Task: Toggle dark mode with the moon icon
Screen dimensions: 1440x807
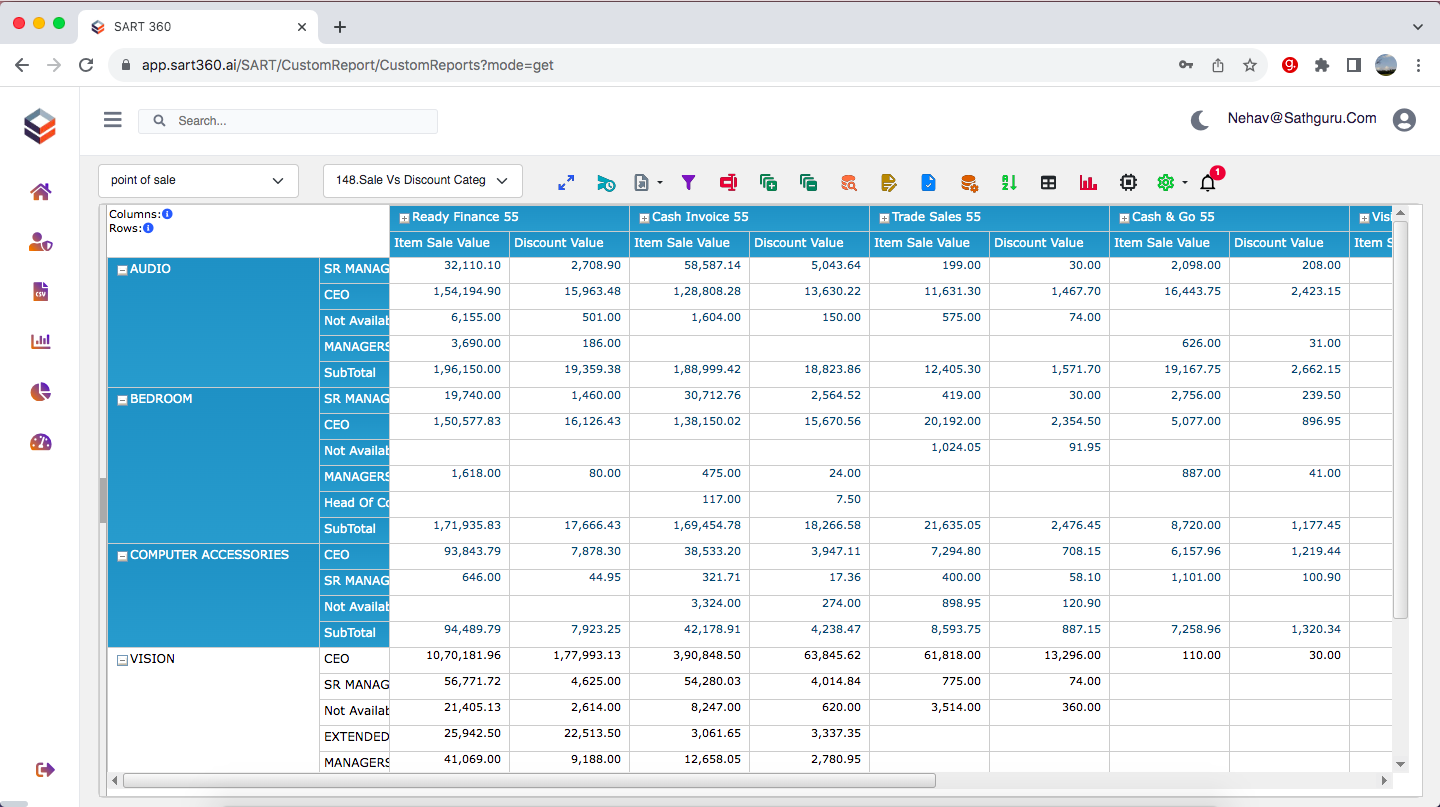Action: [1199, 120]
